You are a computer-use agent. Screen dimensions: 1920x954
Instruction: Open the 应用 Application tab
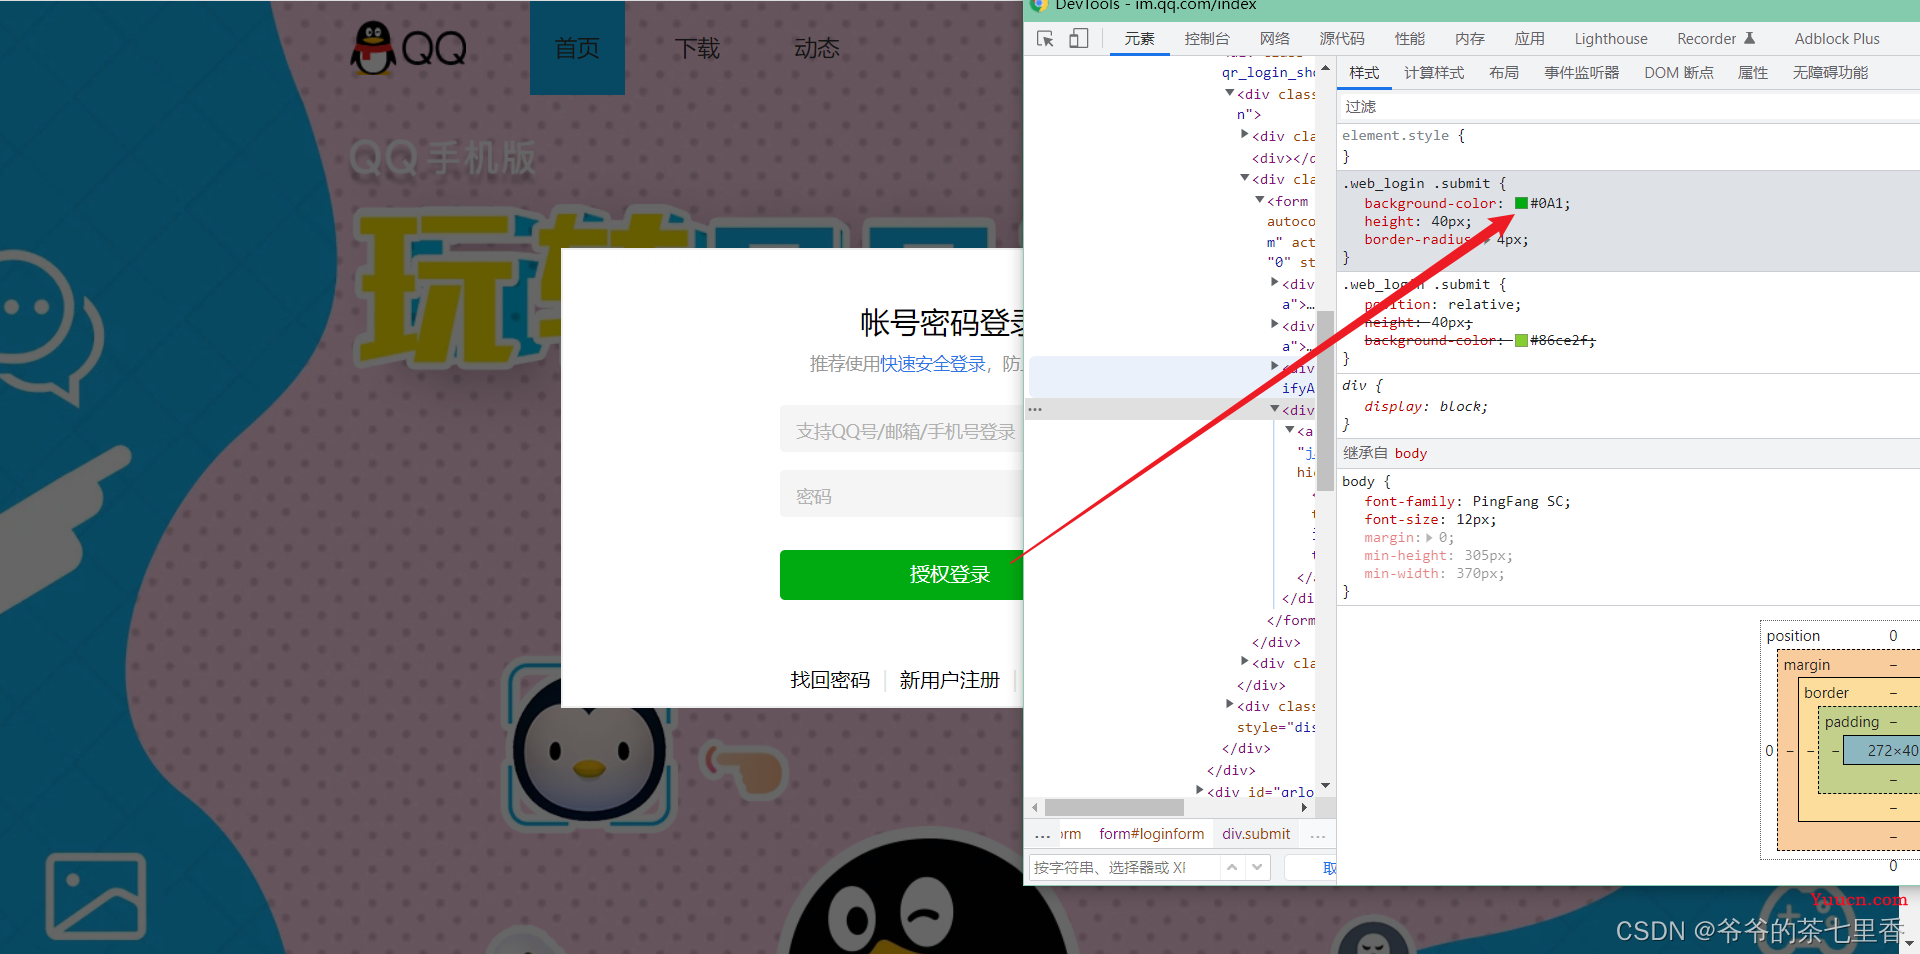coord(1530,39)
